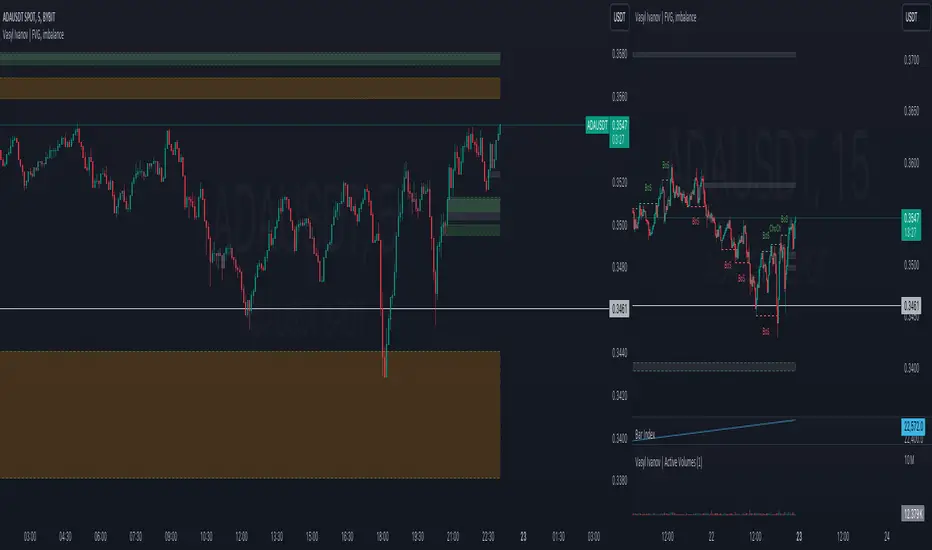The width and height of the screenshot is (932, 550).
Task: Click the 09:00 time axis label
Action: click(x=171, y=537)
